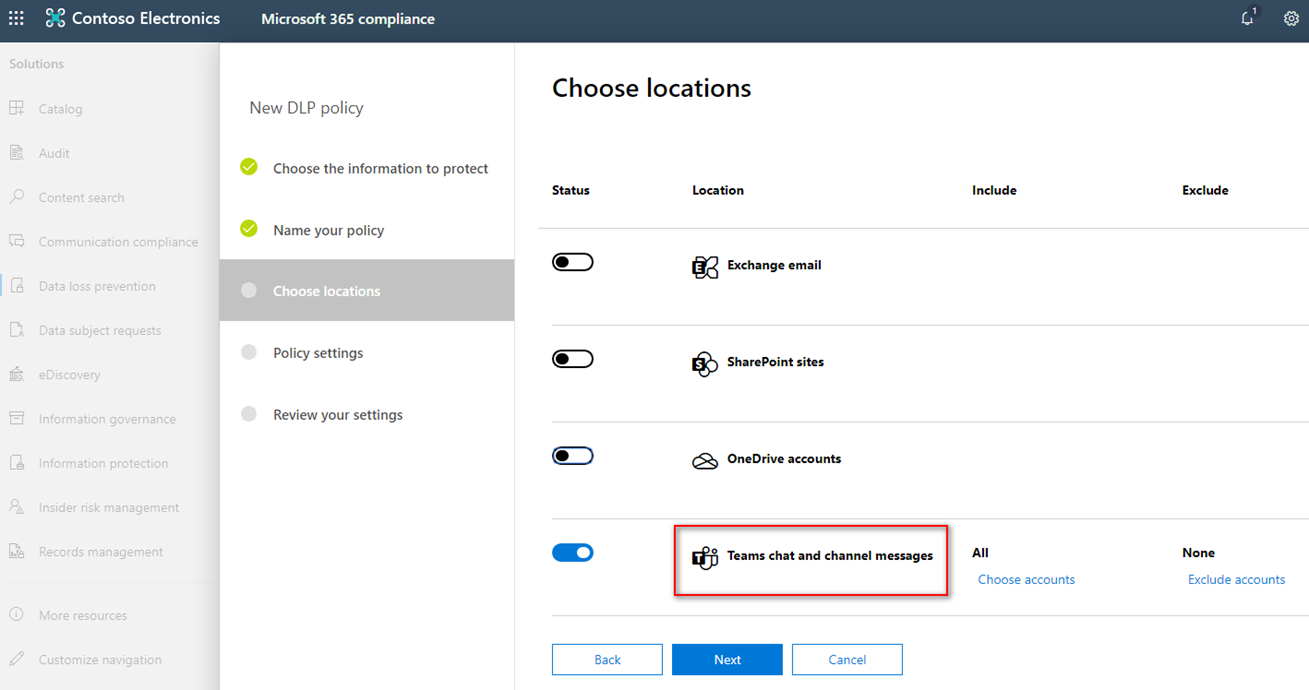Image resolution: width=1309 pixels, height=690 pixels.
Task: Click the SharePoint sites label
Action: pos(776,361)
